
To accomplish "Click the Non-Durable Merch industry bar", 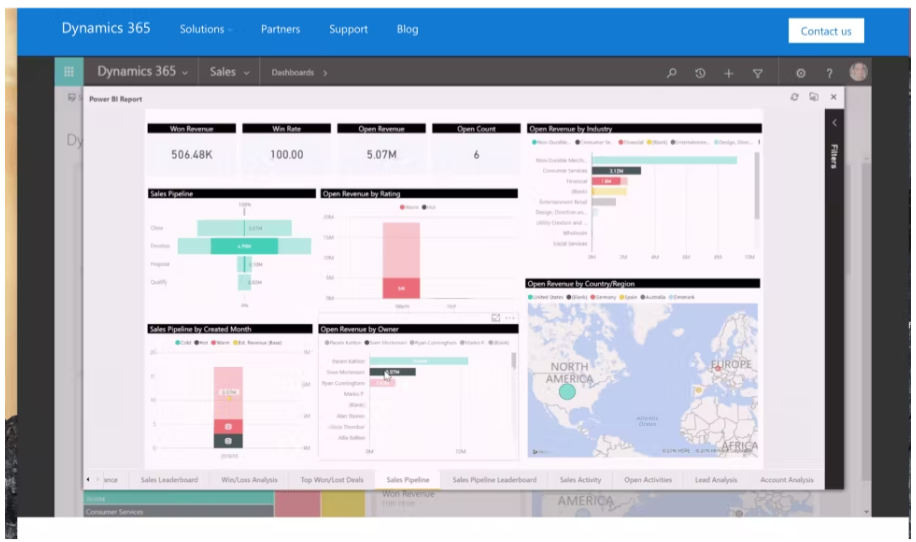I will pos(664,160).
